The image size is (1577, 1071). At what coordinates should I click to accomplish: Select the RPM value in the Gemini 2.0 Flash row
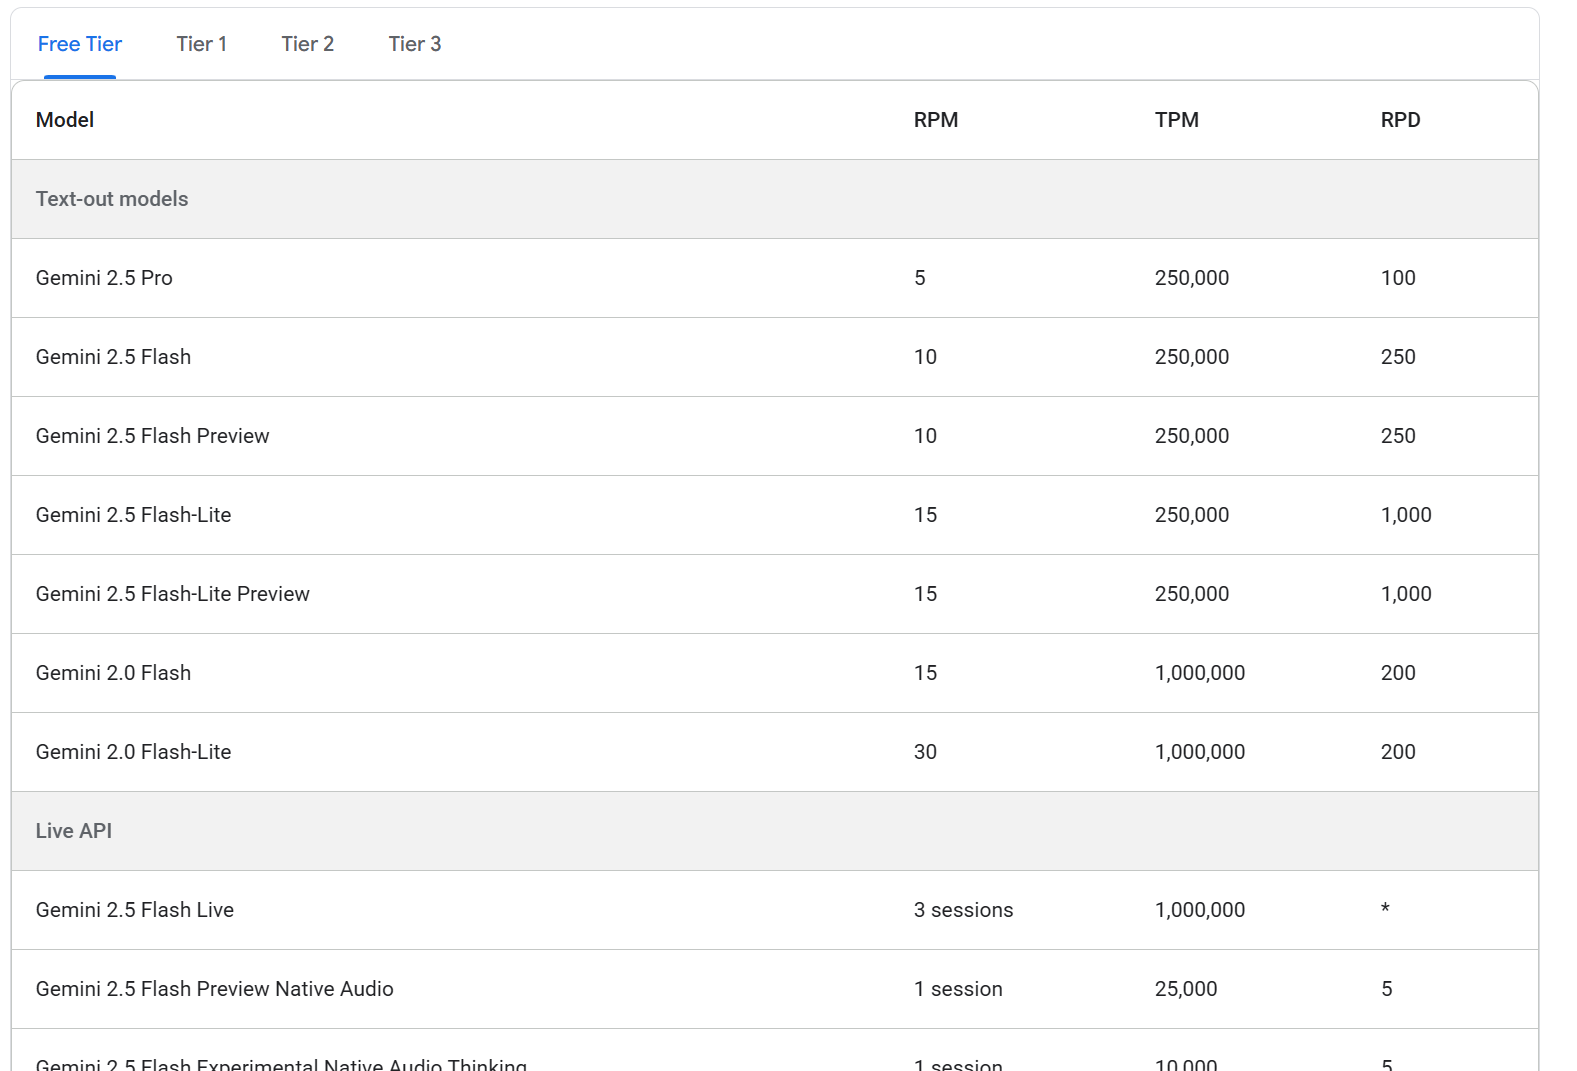926,673
